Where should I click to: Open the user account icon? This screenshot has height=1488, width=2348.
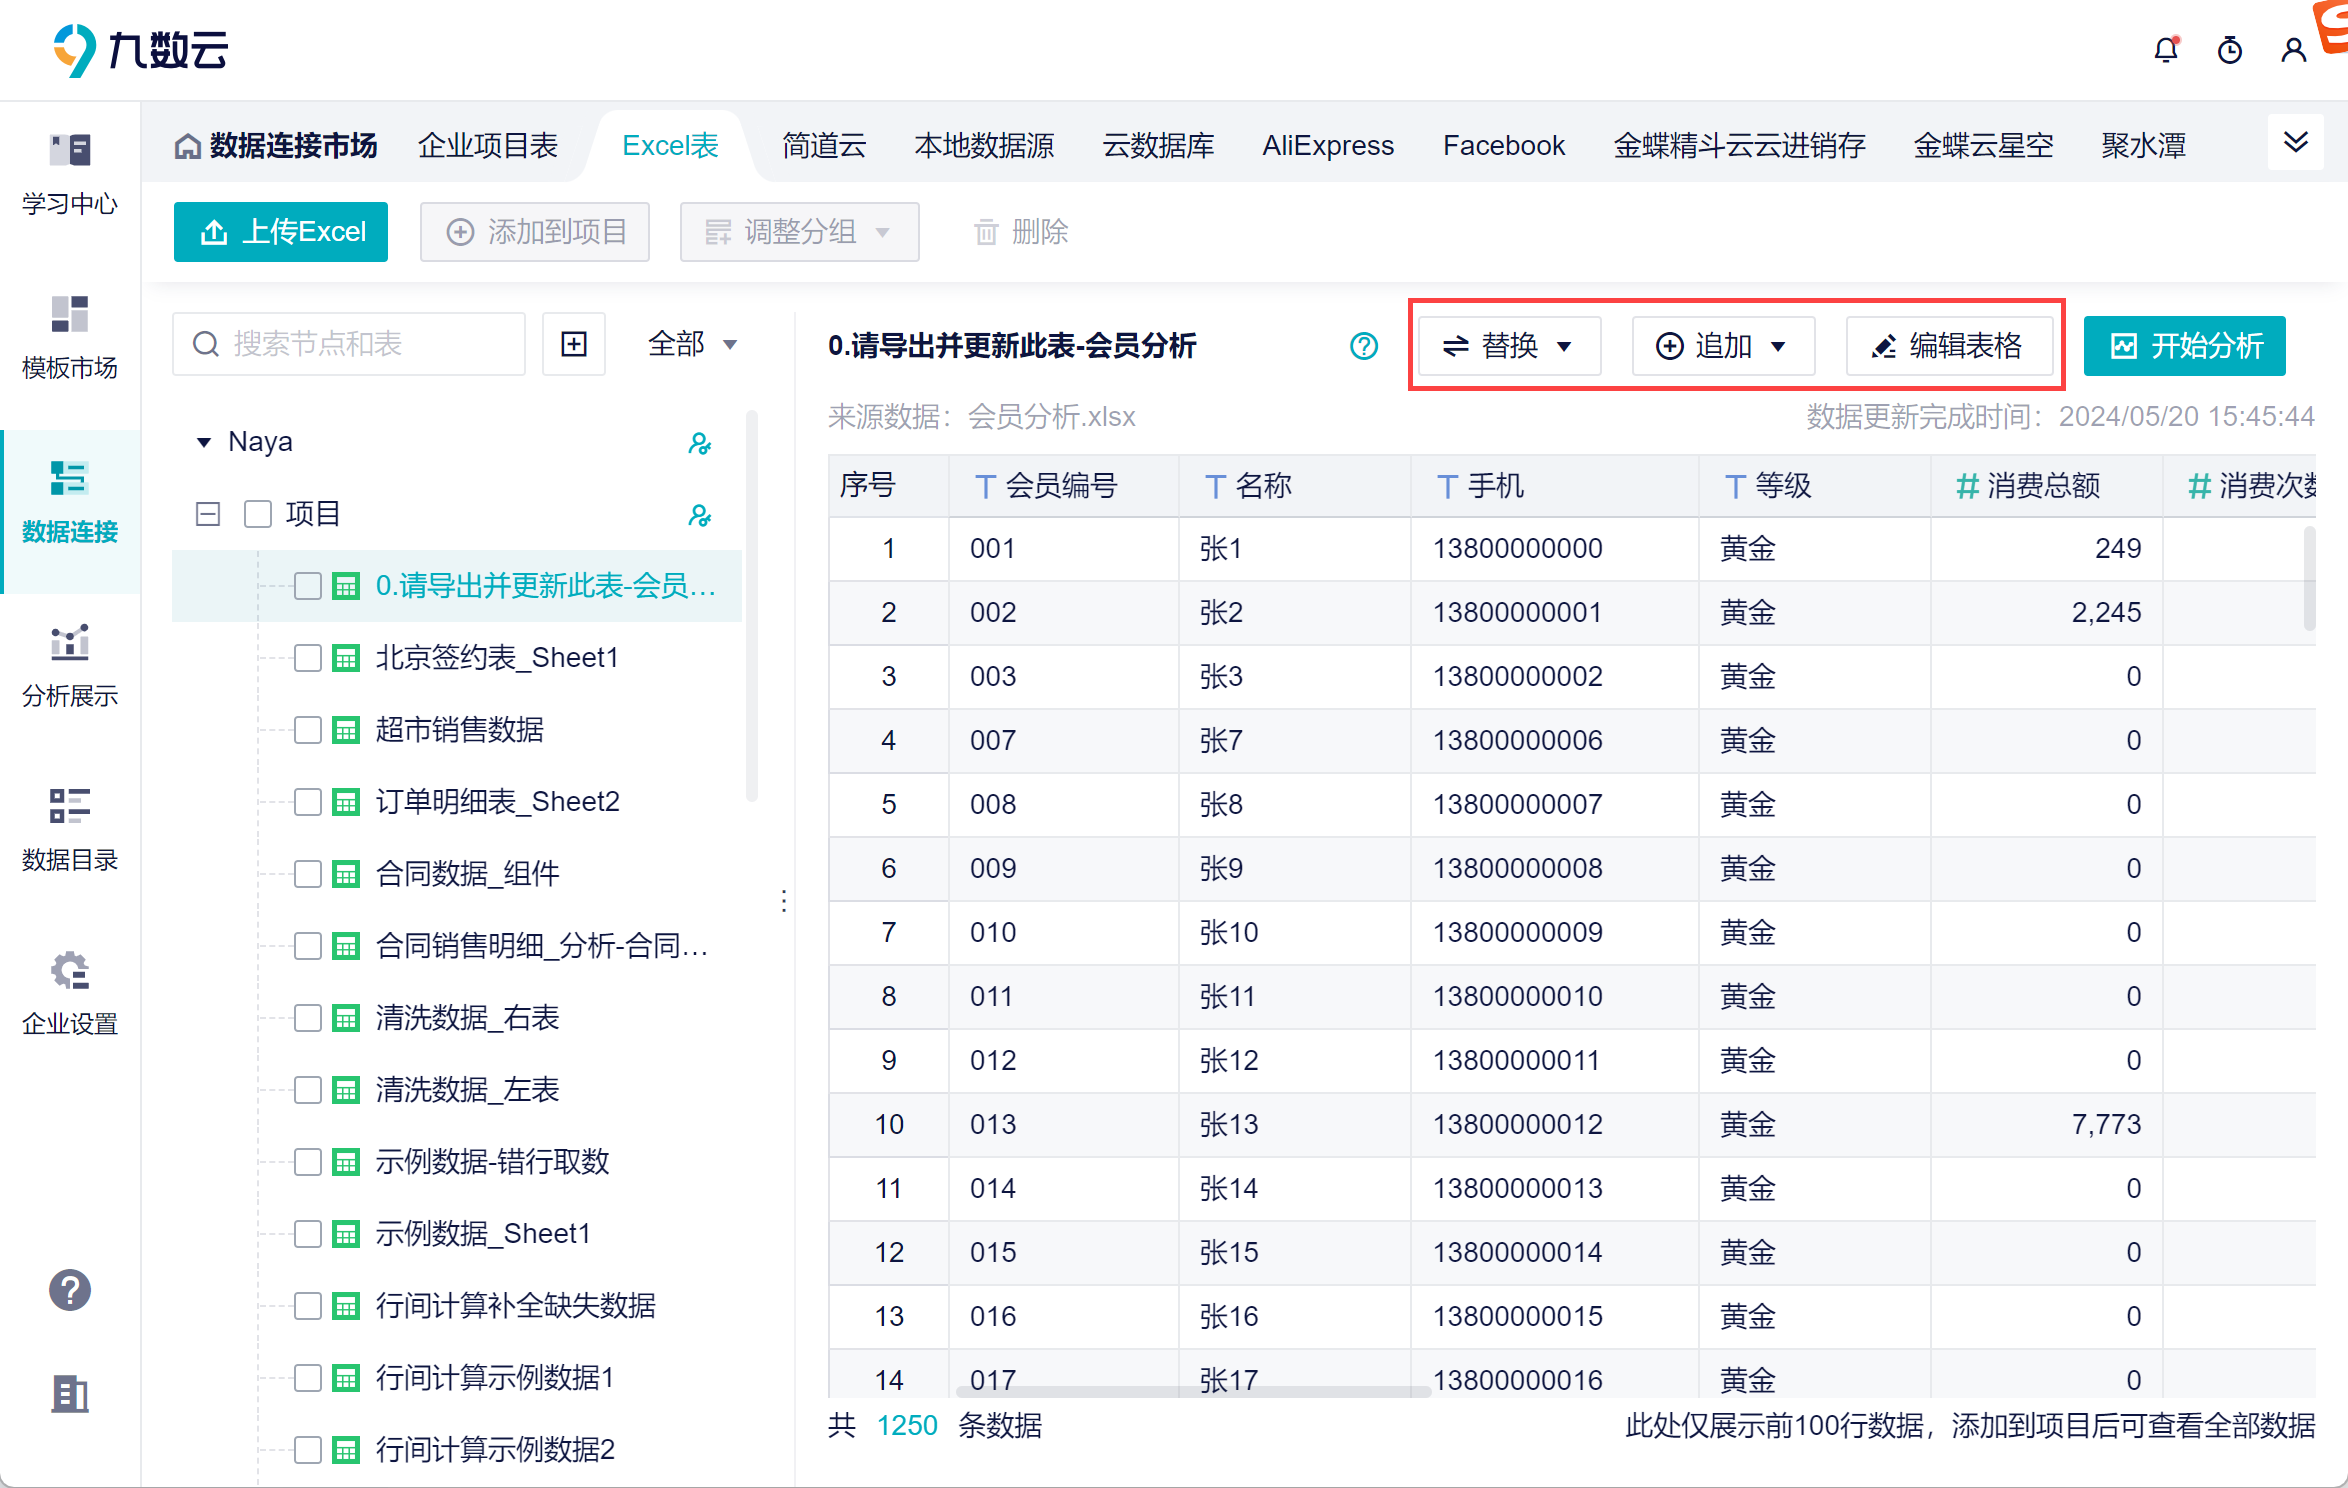pos(2293,50)
